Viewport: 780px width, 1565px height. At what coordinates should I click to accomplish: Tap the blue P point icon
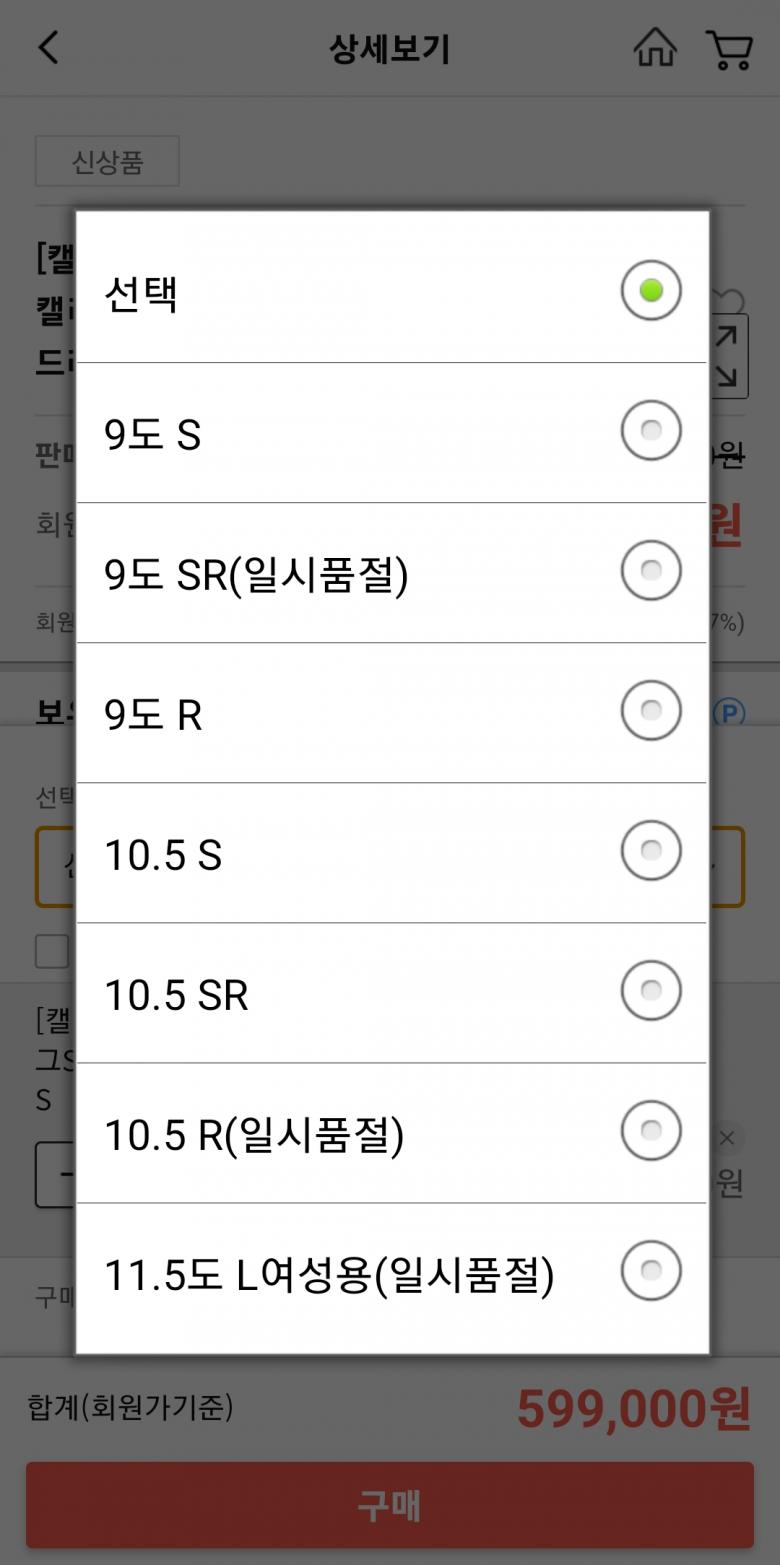point(729,713)
